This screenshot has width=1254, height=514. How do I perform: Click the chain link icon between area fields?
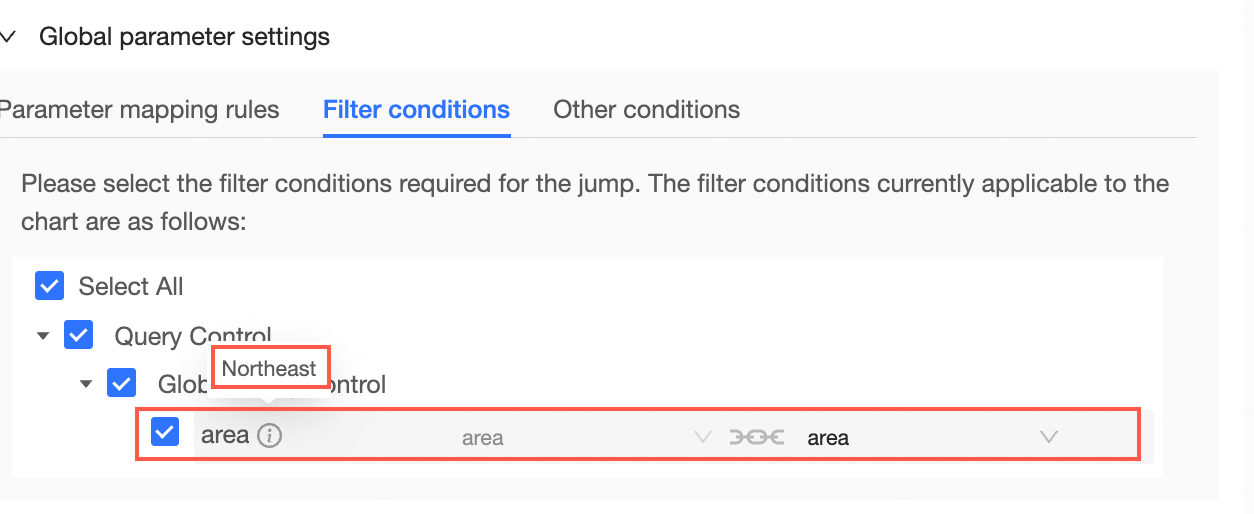point(757,437)
